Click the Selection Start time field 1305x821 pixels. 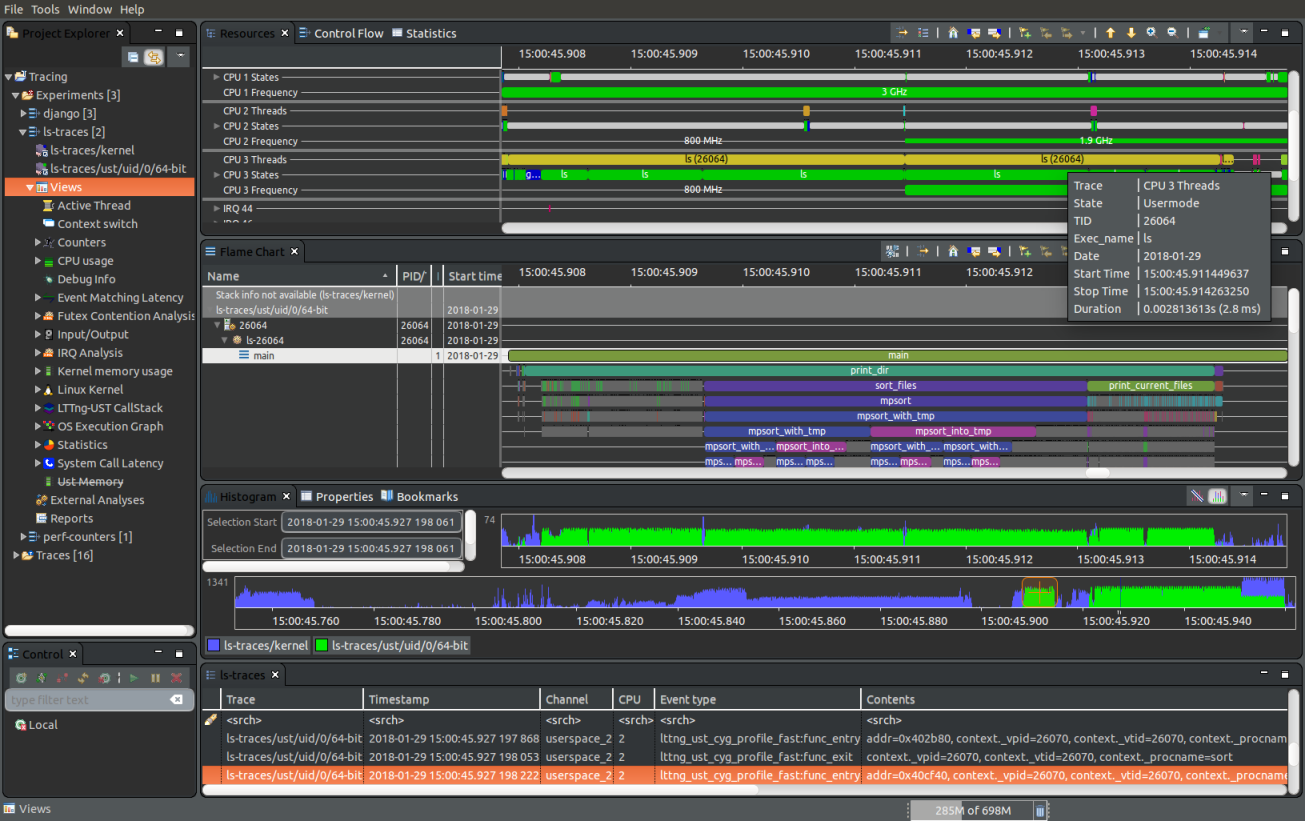(370, 522)
